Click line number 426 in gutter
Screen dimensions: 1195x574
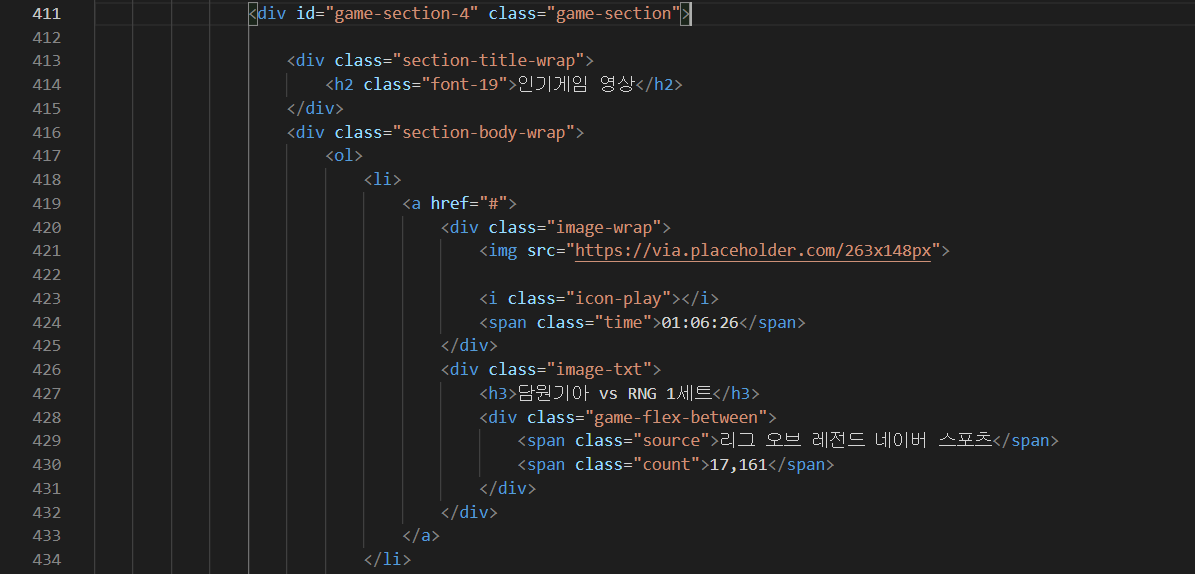pyautogui.click(x=47, y=370)
